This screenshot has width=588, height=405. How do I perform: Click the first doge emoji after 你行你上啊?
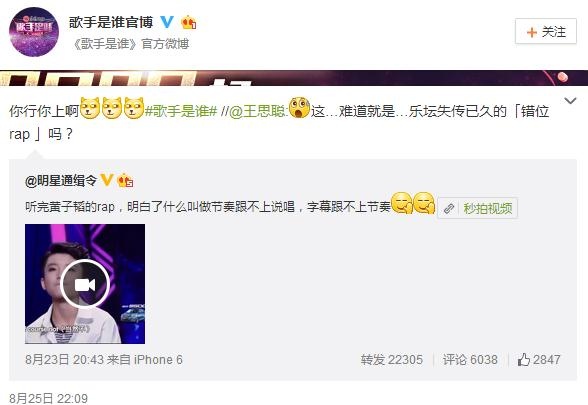(x=90, y=108)
